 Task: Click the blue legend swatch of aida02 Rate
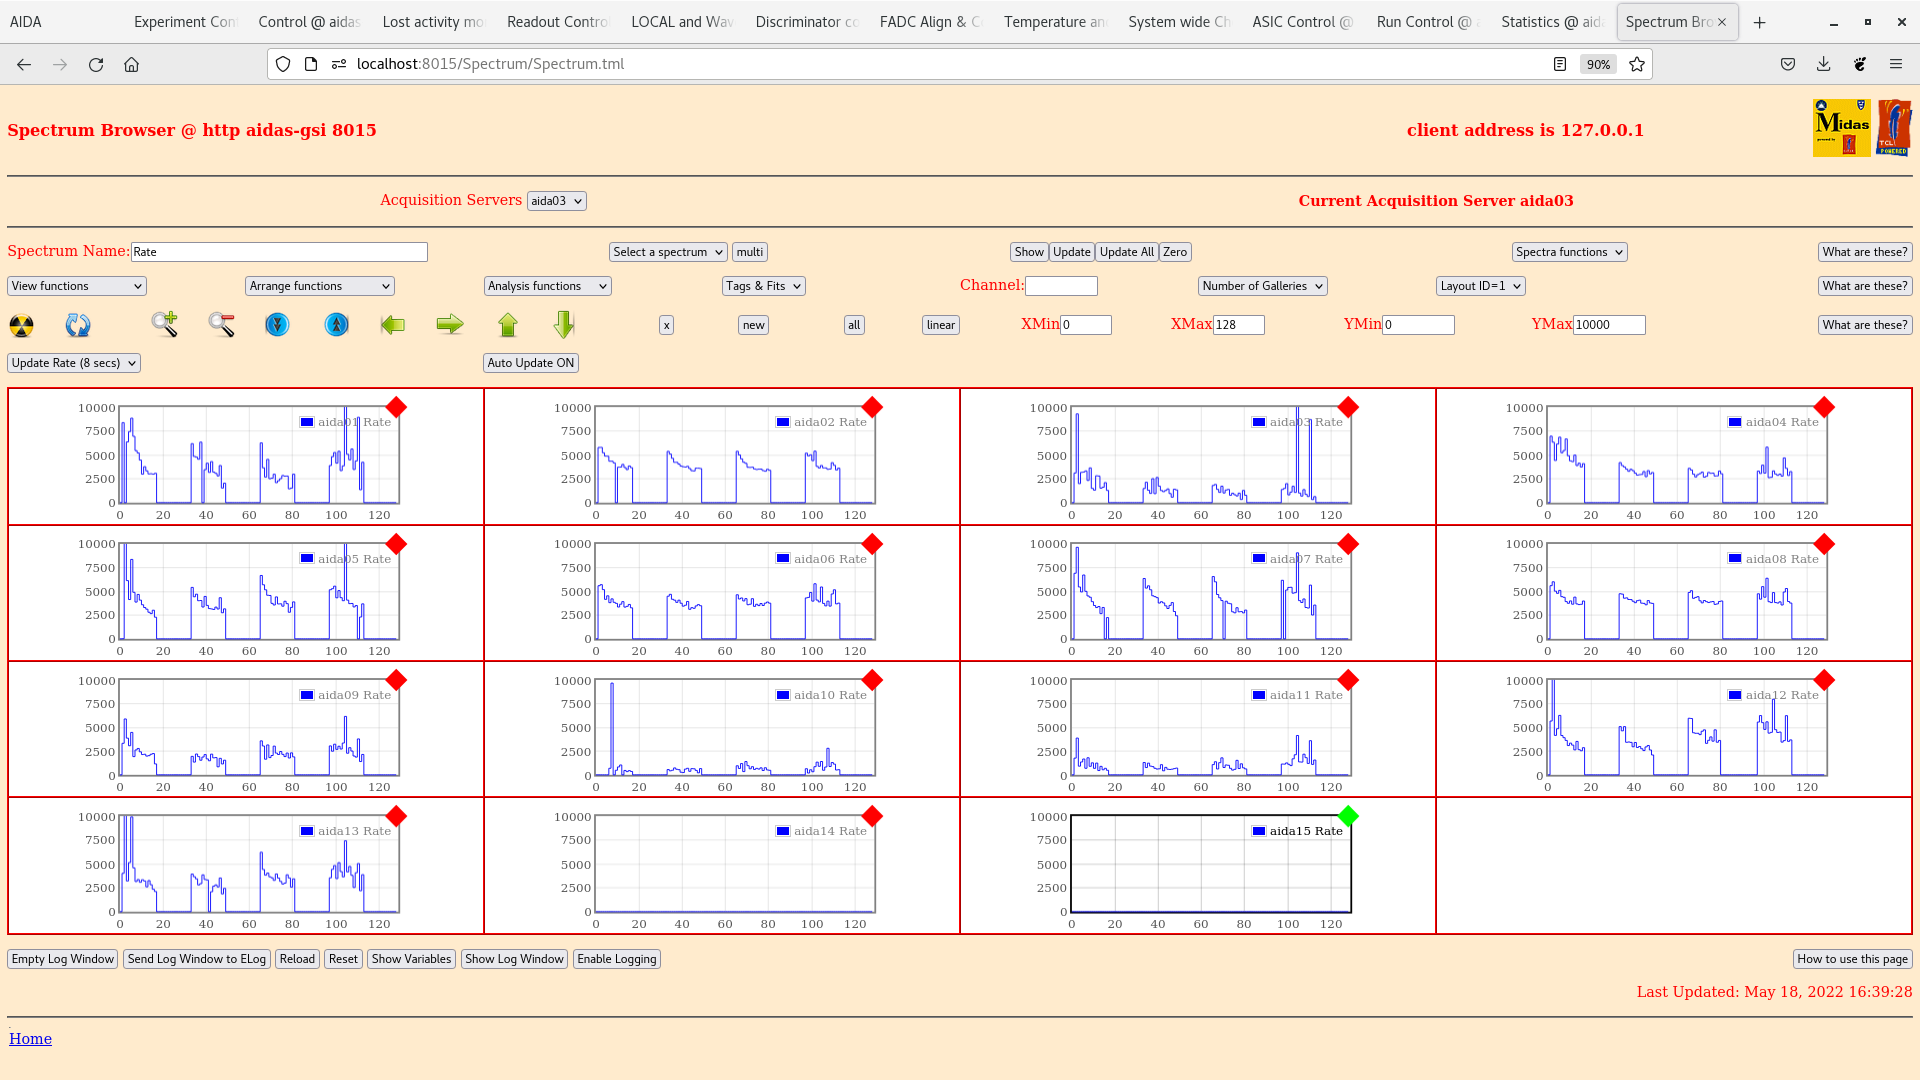[x=783, y=422]
